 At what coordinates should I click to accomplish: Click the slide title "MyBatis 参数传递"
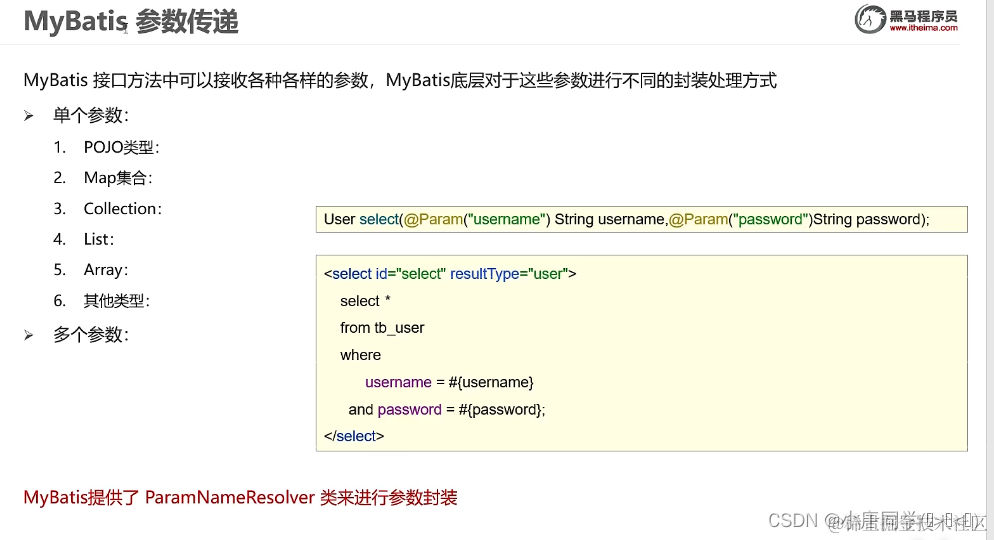point(131,22)
